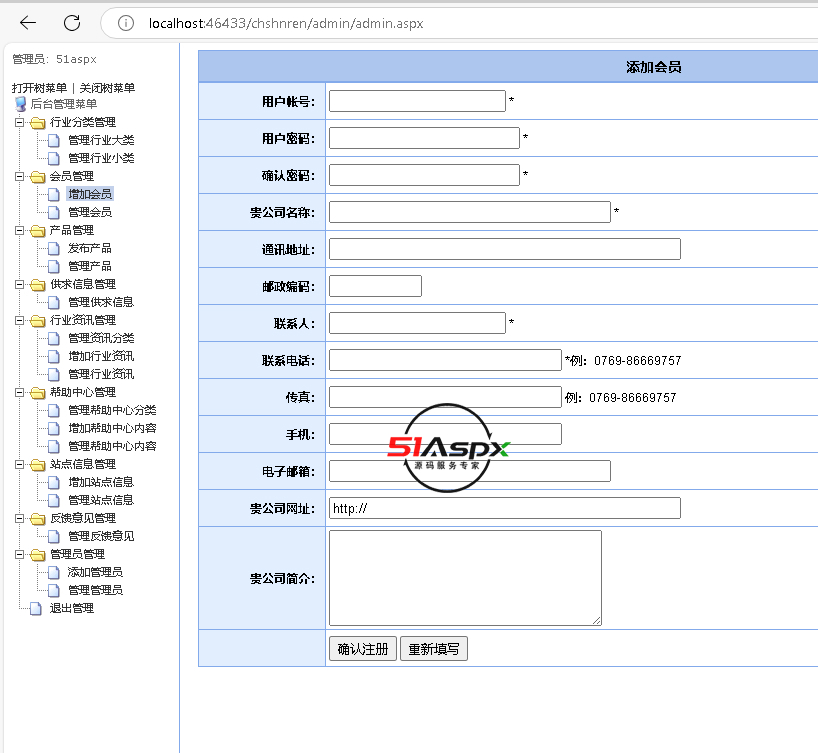
Task: Select 增加行业资讯 in the sidebar tree
Action: pos(101,356)
